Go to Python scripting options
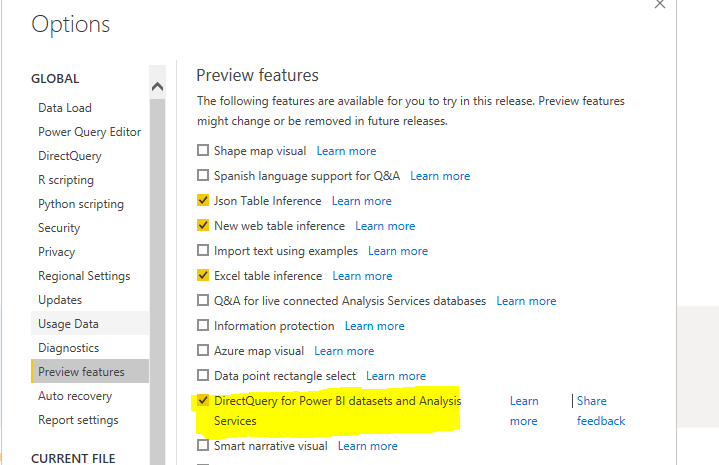Viewport: 719px width, 465px height. [x=81, y=204]
